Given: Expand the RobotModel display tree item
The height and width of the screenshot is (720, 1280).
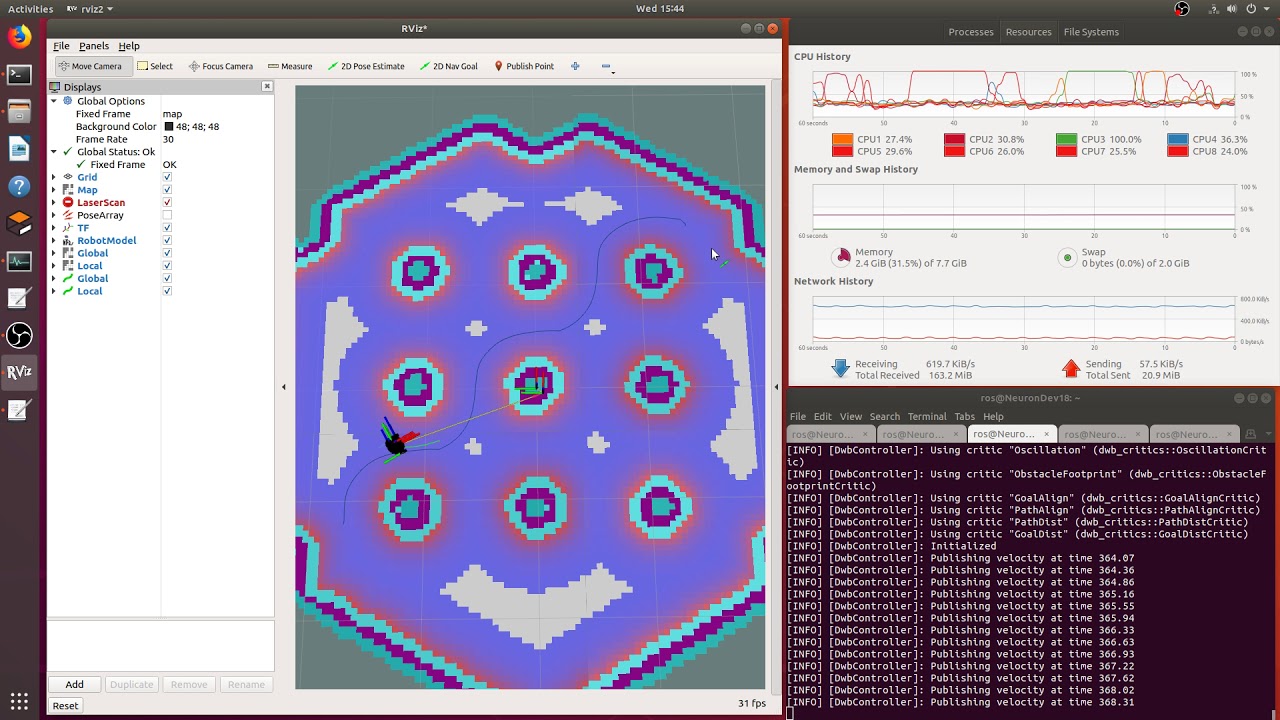Looking at the screenshot, I should (54, 240).
